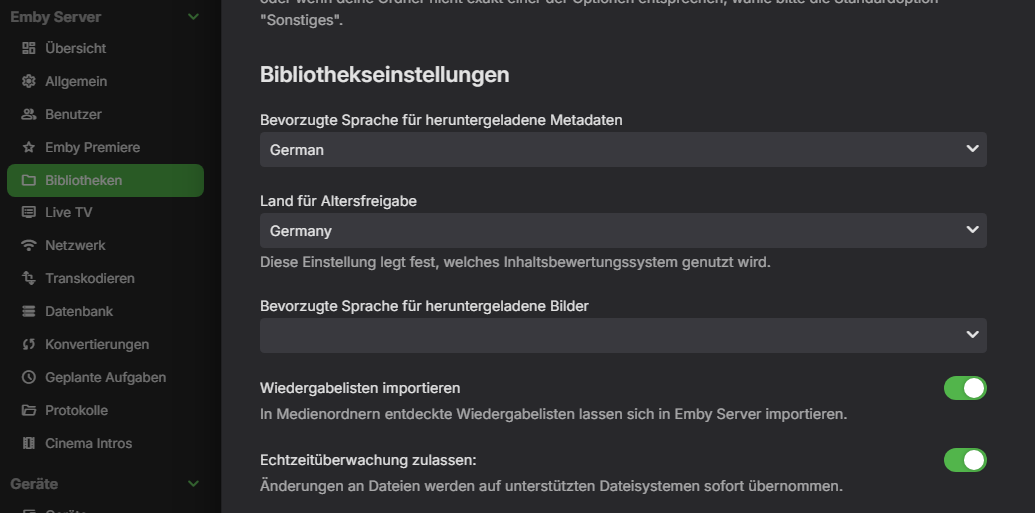The height and width of the screenshot is (513, 1035).
Task: Open the metadata language dropdown showing German
Action: tap(623, 150)
